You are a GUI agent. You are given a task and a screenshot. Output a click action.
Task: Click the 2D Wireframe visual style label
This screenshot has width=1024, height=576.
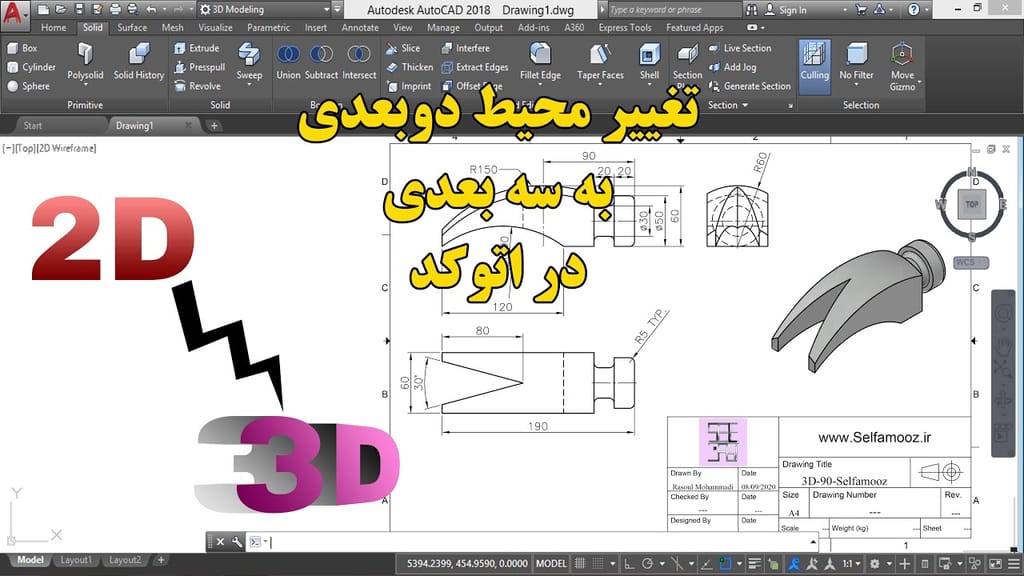[x=66, y=148]
